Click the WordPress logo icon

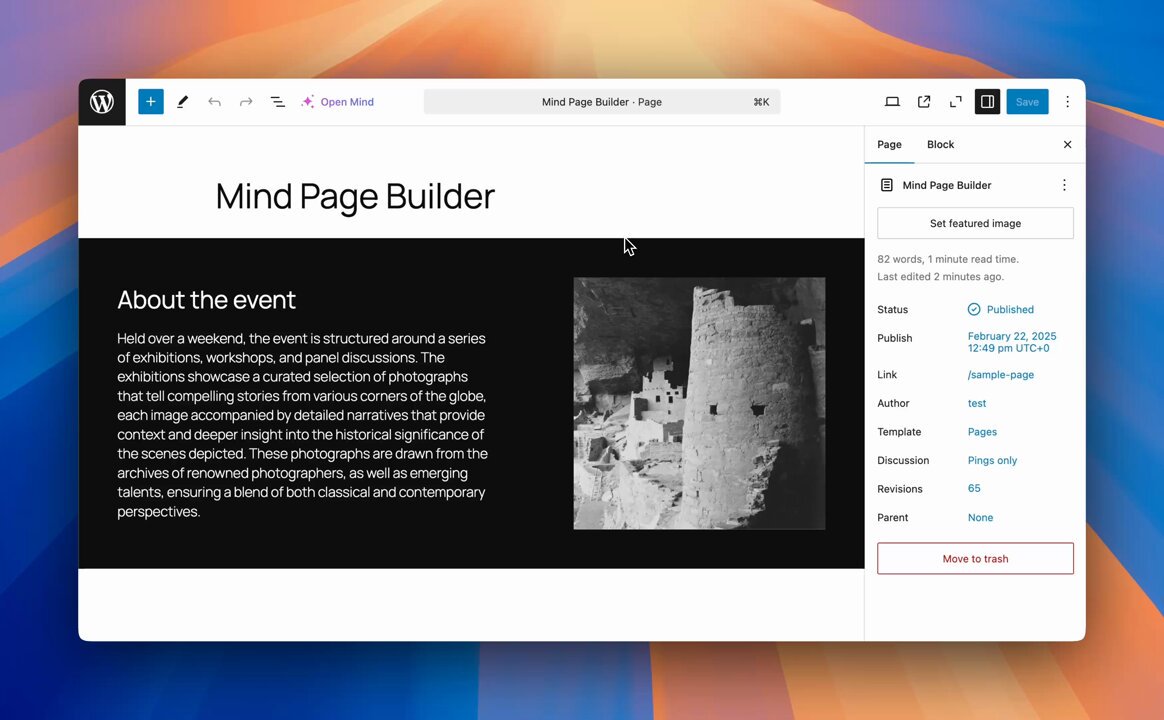click(102, 102)
